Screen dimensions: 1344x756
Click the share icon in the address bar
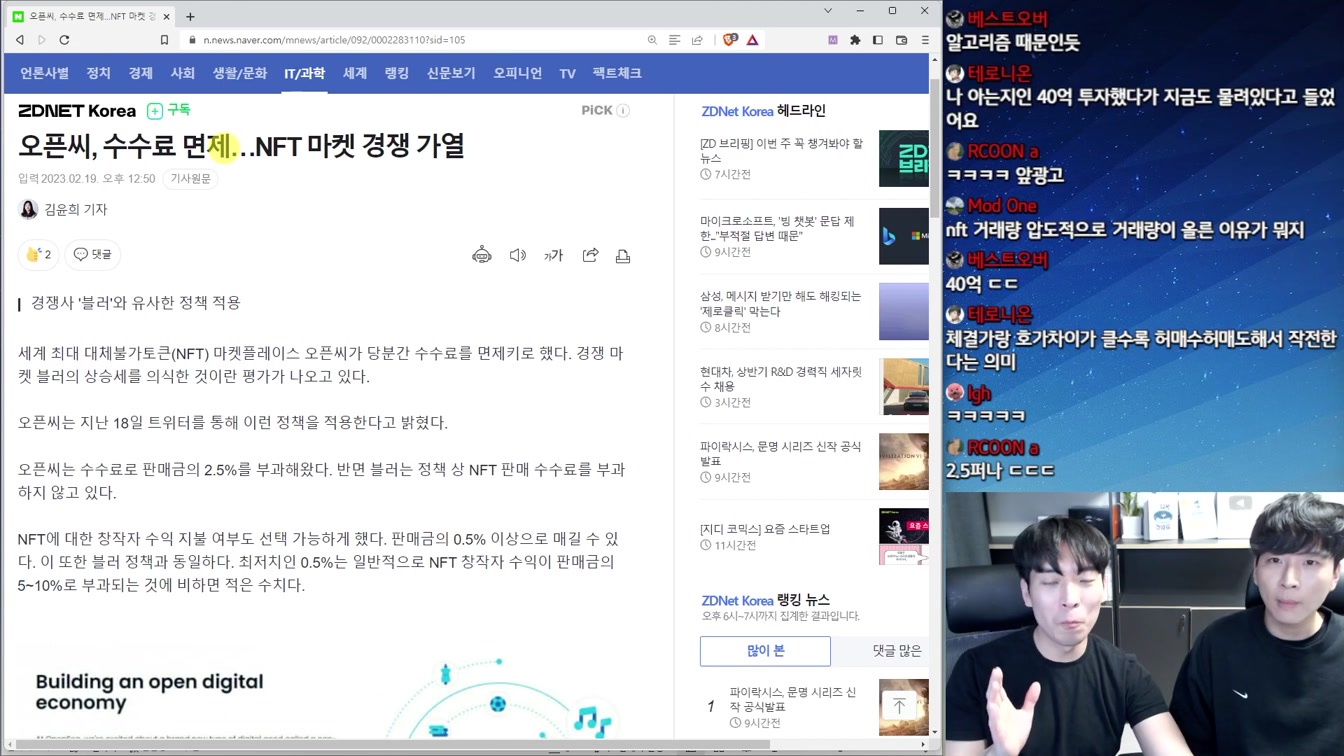click(x=697, y=40)
